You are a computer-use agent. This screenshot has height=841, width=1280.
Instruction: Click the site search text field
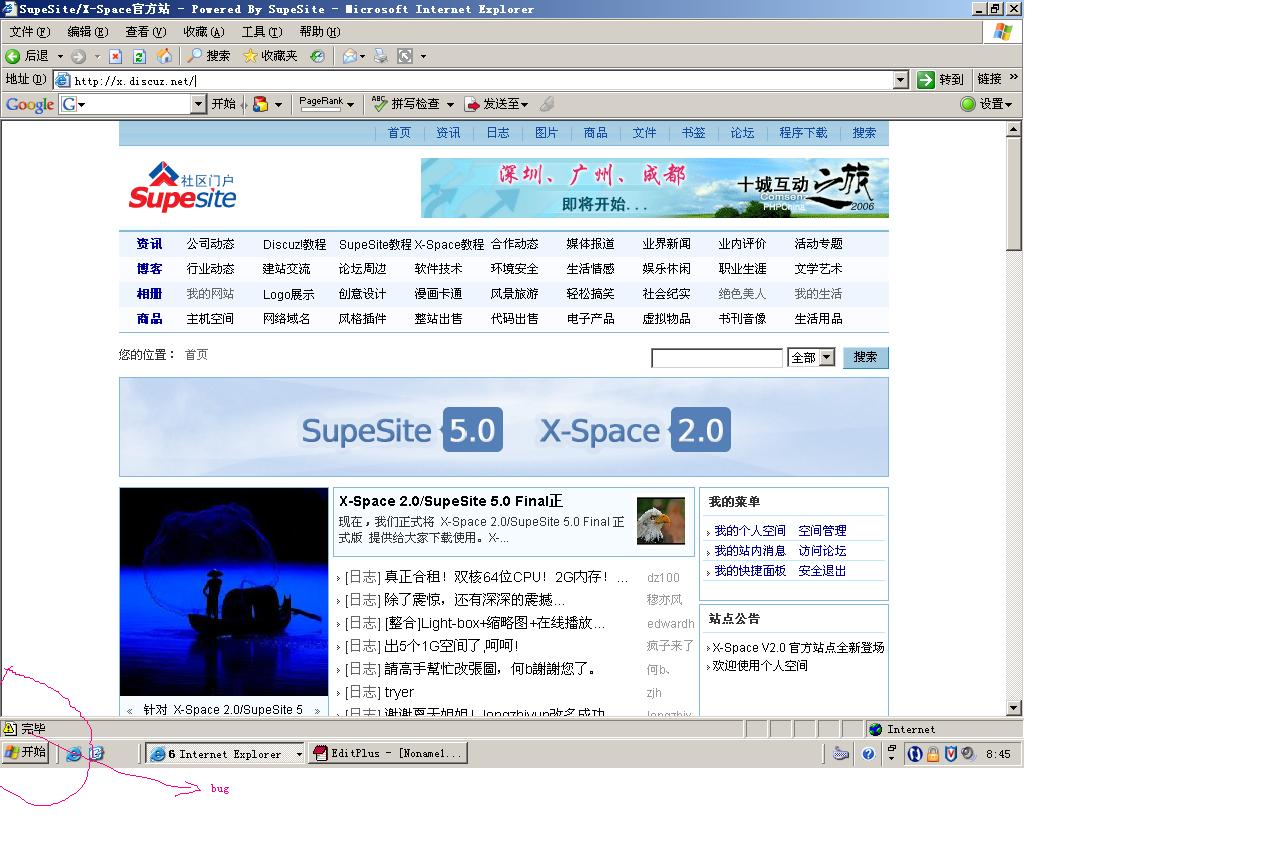(717, 358)
